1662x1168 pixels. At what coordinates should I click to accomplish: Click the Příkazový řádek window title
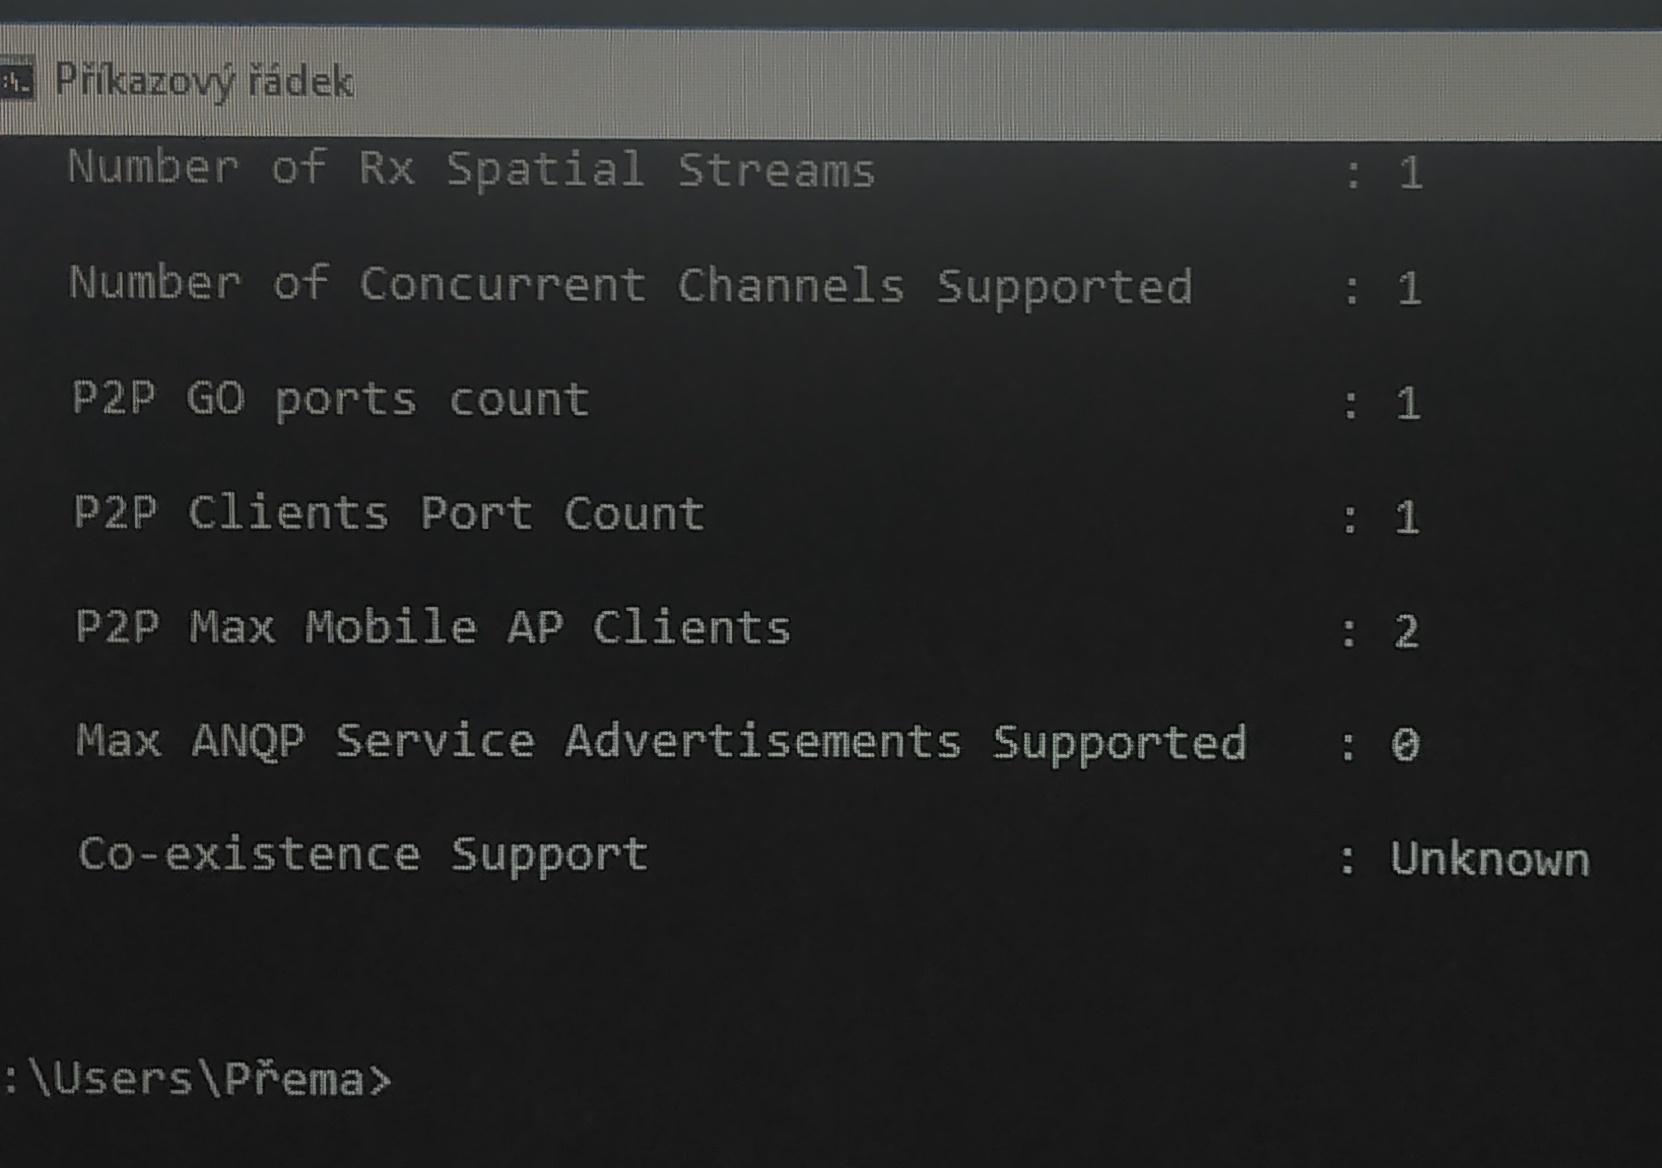(204, 81)
